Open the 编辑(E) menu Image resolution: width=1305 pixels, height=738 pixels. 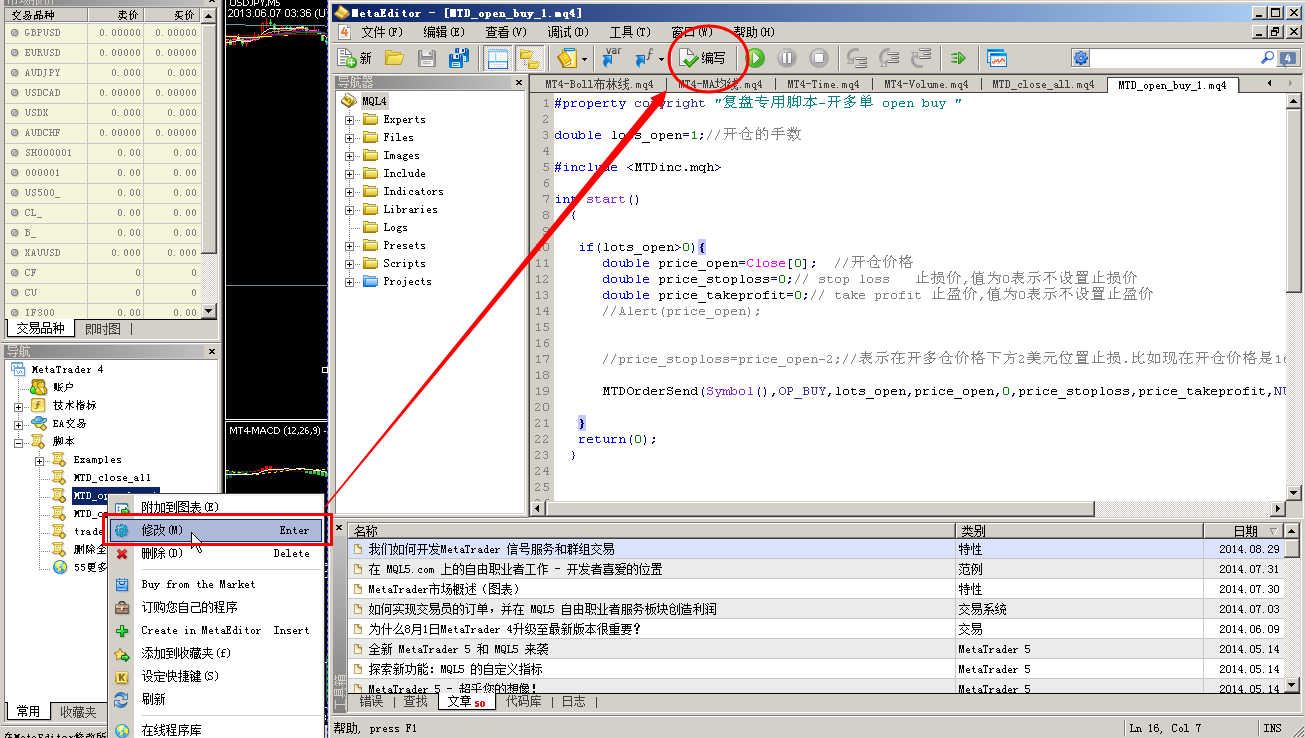coord(444,32)
